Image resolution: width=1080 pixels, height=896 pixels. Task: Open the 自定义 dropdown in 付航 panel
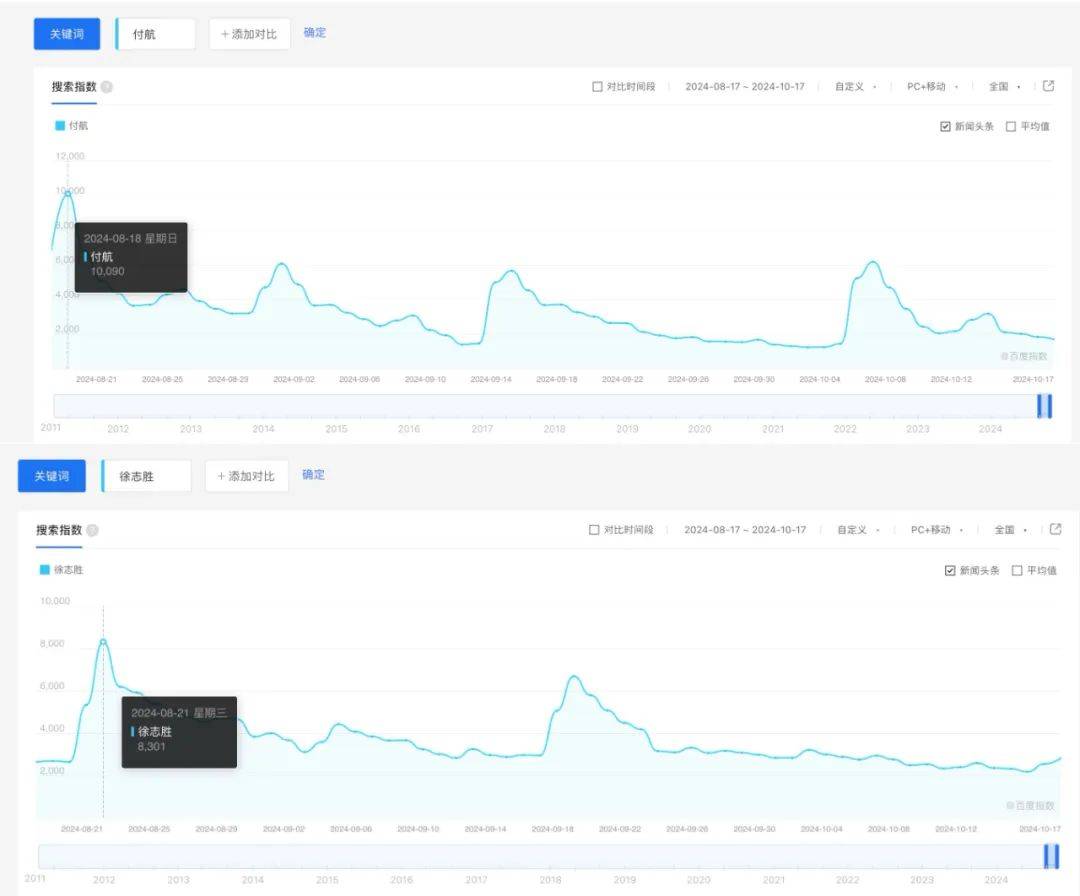click(x=855, y=87)
